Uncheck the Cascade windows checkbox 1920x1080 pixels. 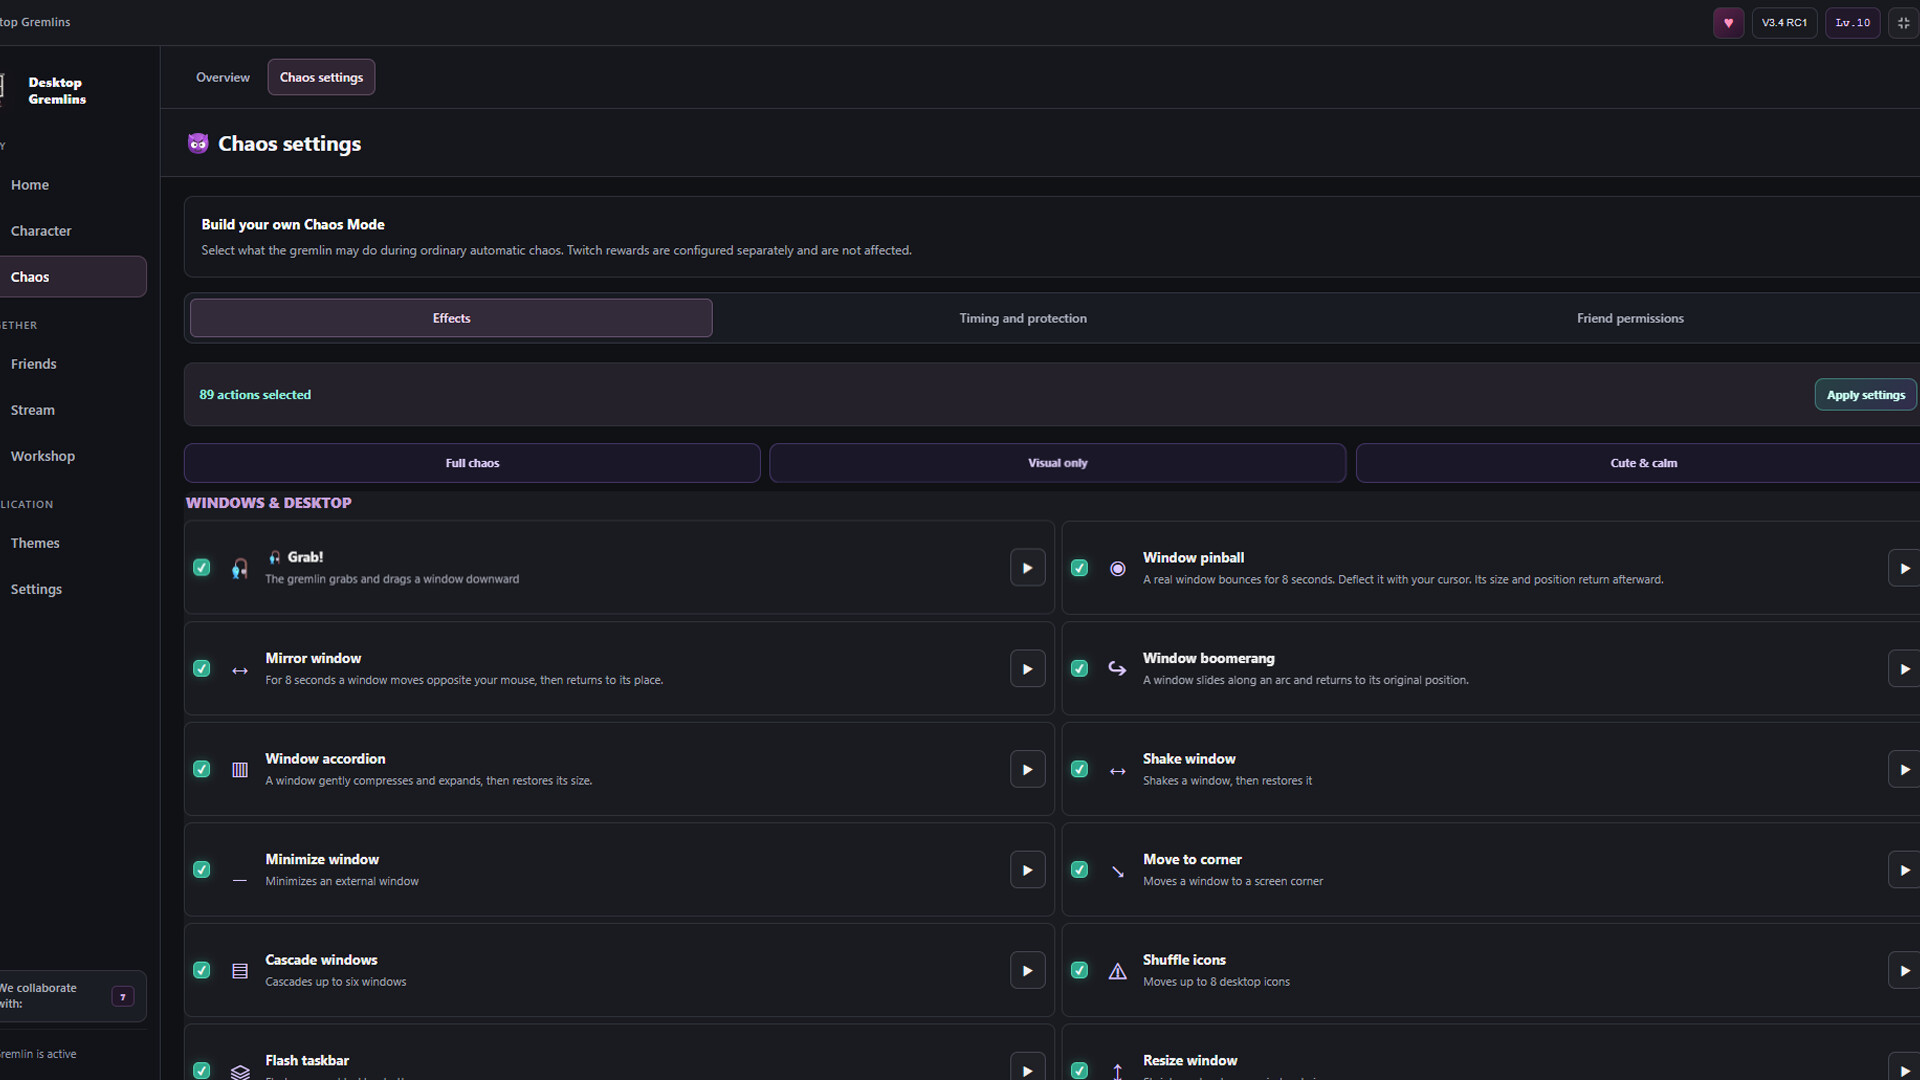coord(202,970)
